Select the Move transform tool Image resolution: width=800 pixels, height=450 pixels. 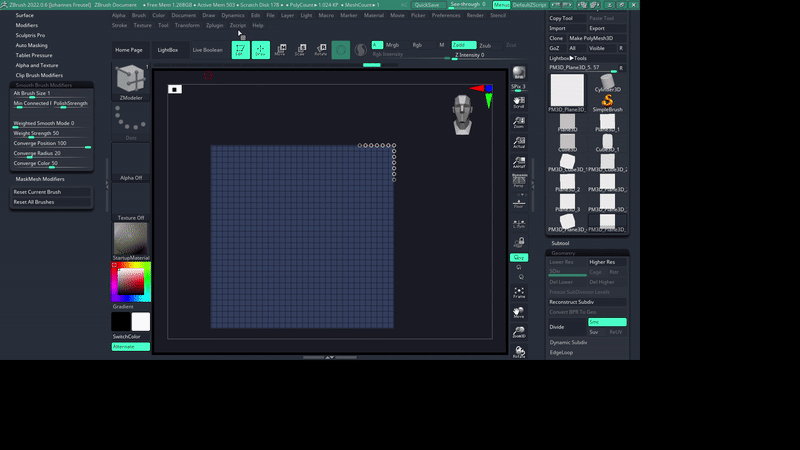coord(280,50)
